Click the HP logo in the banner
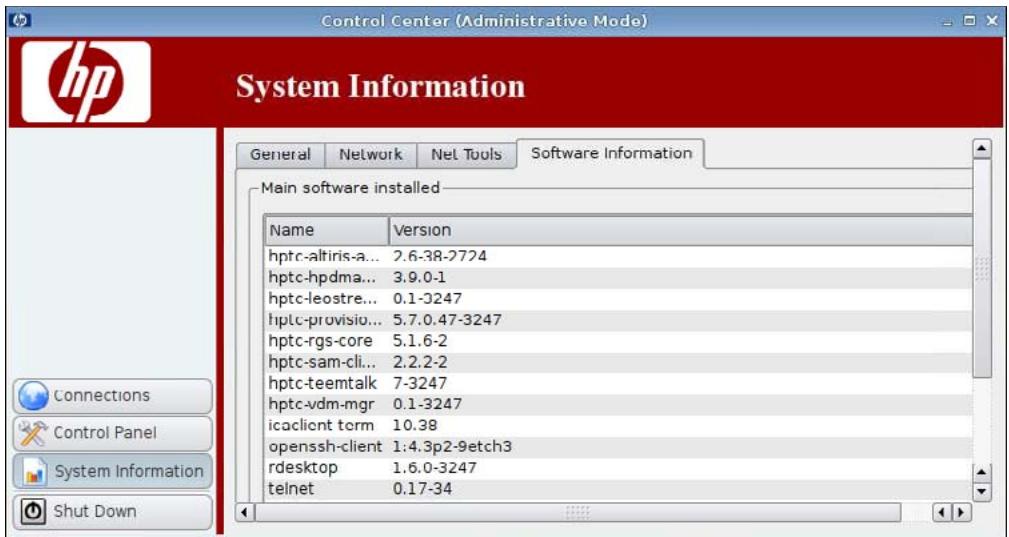The image size is (1009, 537). (86, 82)
